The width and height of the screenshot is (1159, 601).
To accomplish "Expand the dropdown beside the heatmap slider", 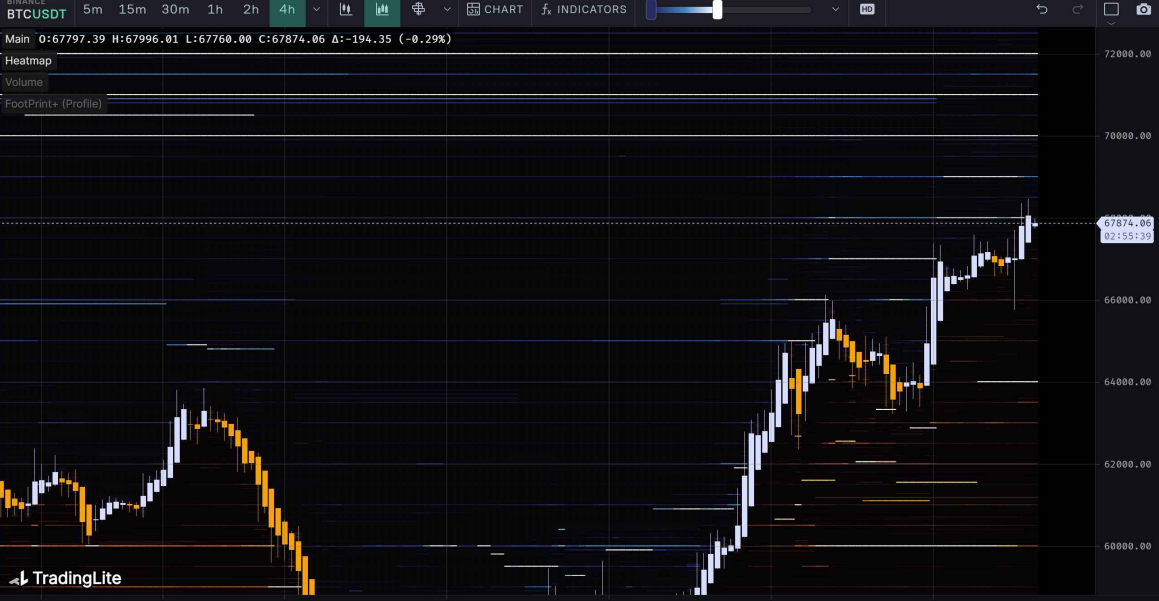I will pyautogui.click(x=836, y=10).
